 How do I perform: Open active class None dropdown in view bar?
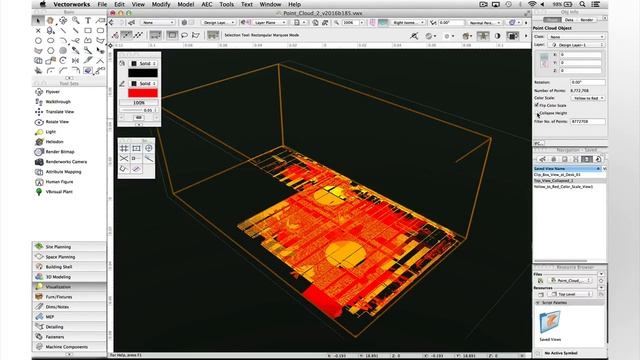[157, 22]
